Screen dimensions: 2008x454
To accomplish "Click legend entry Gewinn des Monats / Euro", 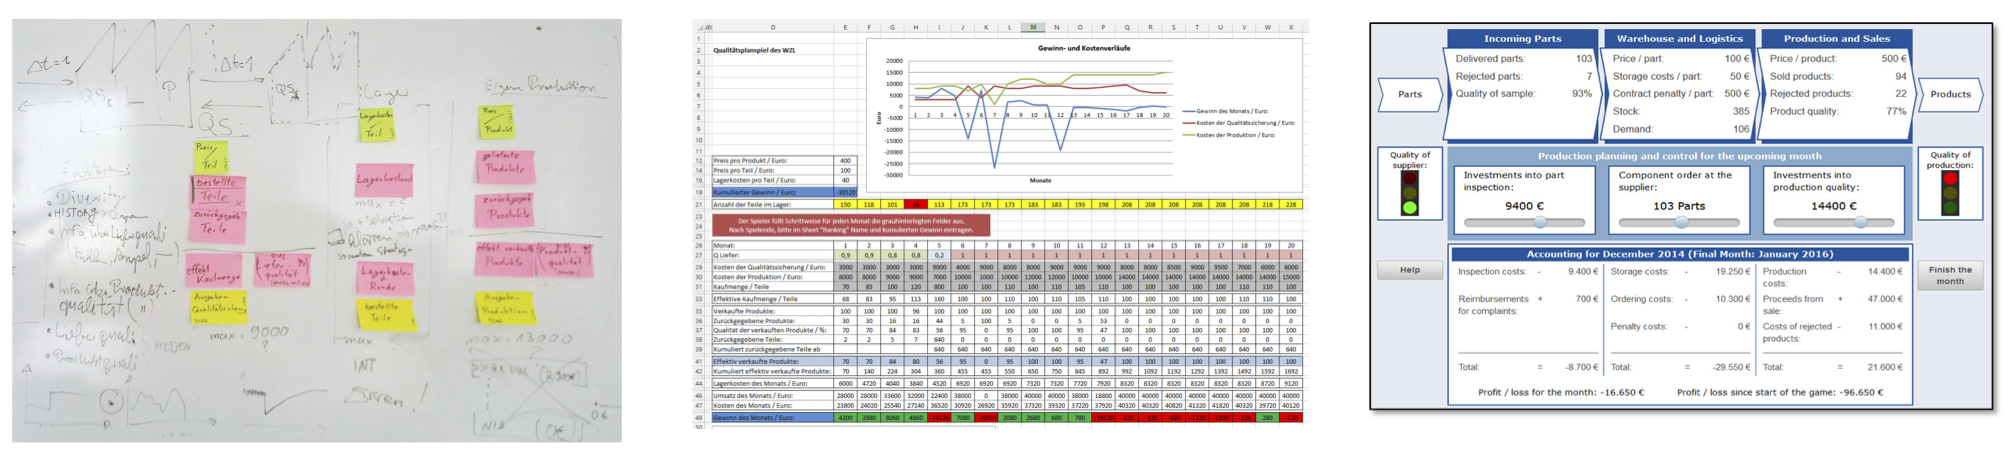I will 1225,111.
